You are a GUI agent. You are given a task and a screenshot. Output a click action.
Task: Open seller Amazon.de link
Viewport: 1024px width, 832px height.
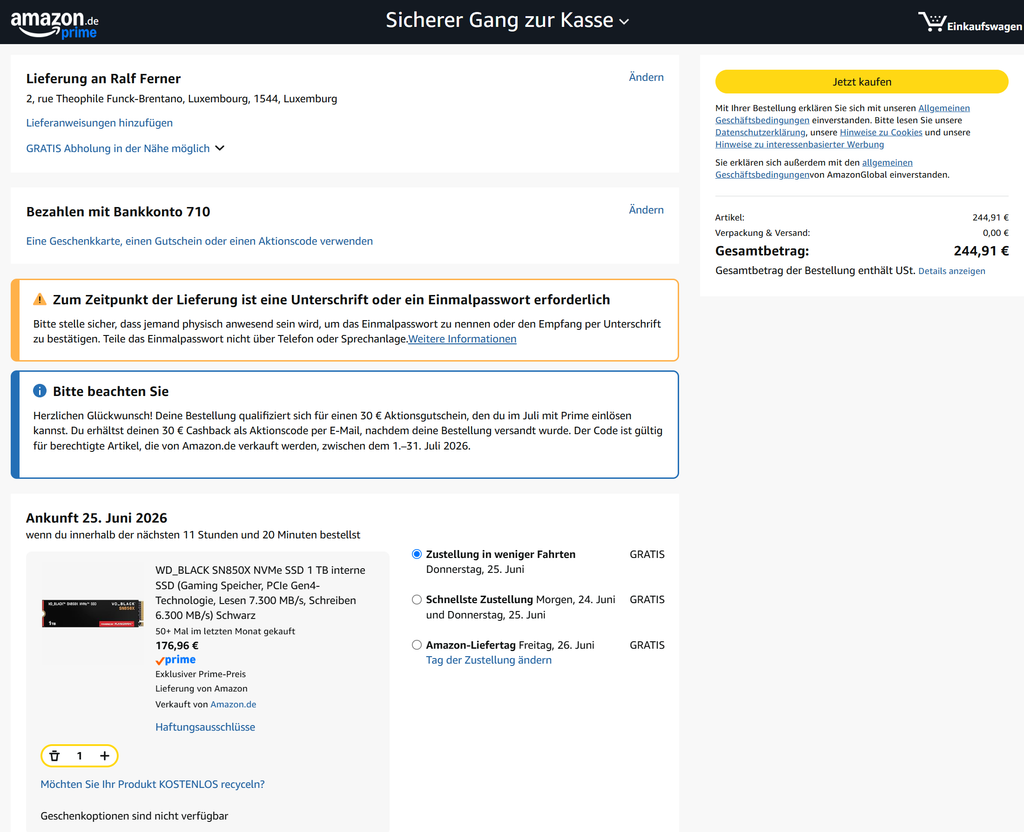coord(233,705)
